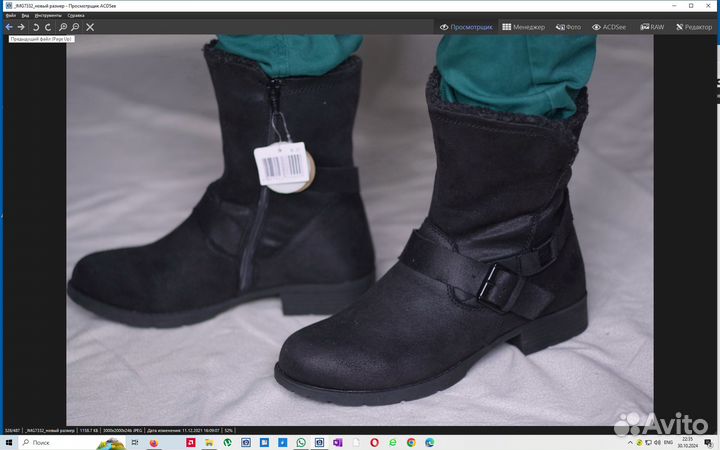Show hidden system tray icons
The image size is (720, 450).
click(630, 443)
